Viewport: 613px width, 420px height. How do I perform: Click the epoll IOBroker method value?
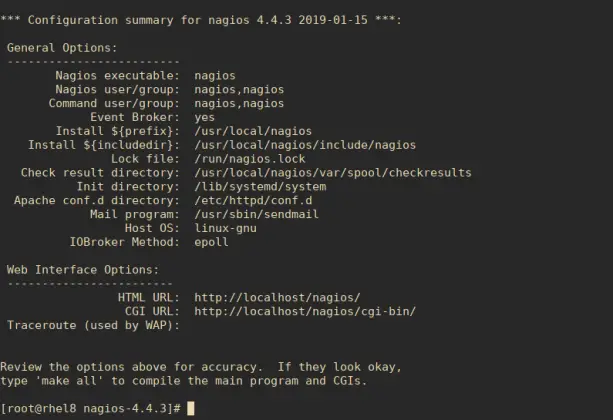211,242
